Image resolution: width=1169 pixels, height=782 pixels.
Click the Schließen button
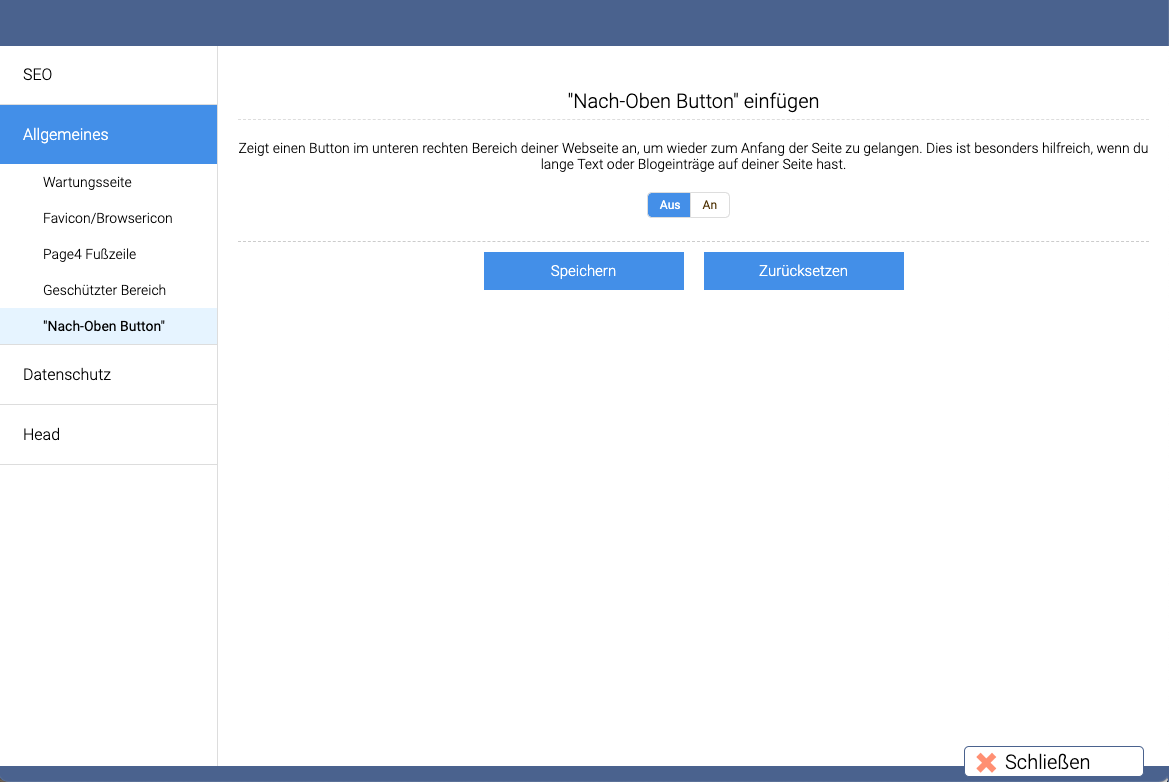point(1053,762)
